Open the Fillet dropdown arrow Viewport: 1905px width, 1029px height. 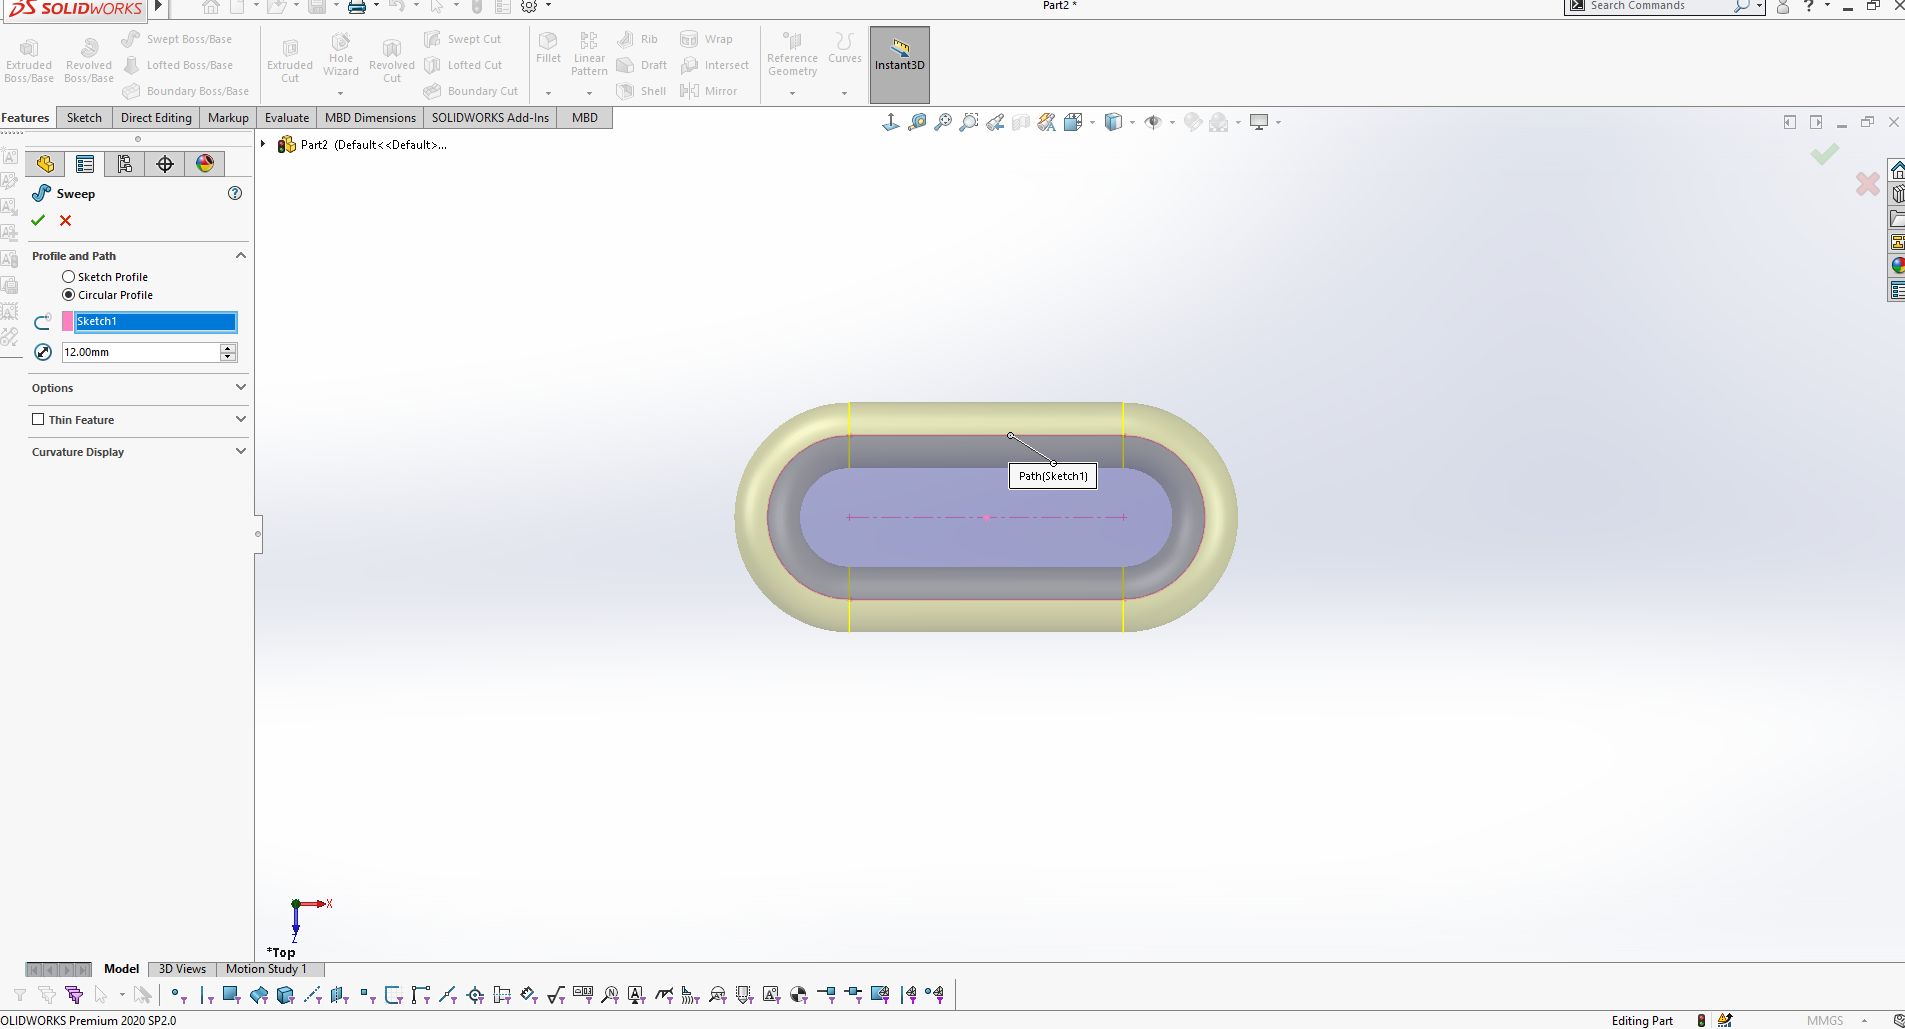click(548, 94)
